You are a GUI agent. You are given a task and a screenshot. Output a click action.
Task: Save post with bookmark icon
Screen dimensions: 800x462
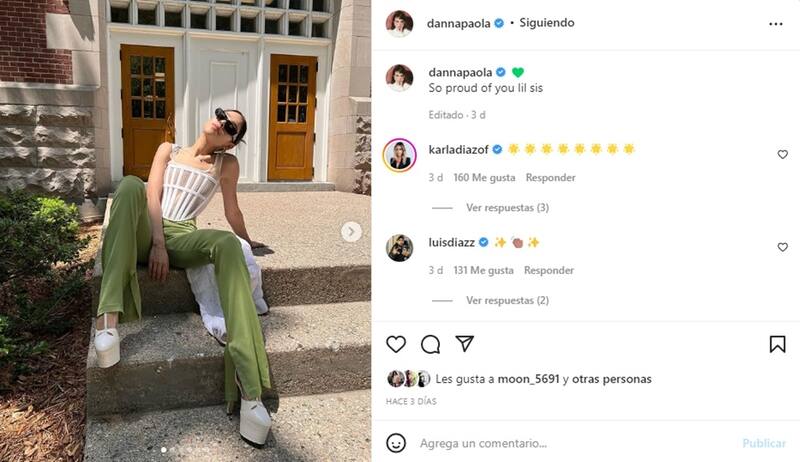point(778,344)
